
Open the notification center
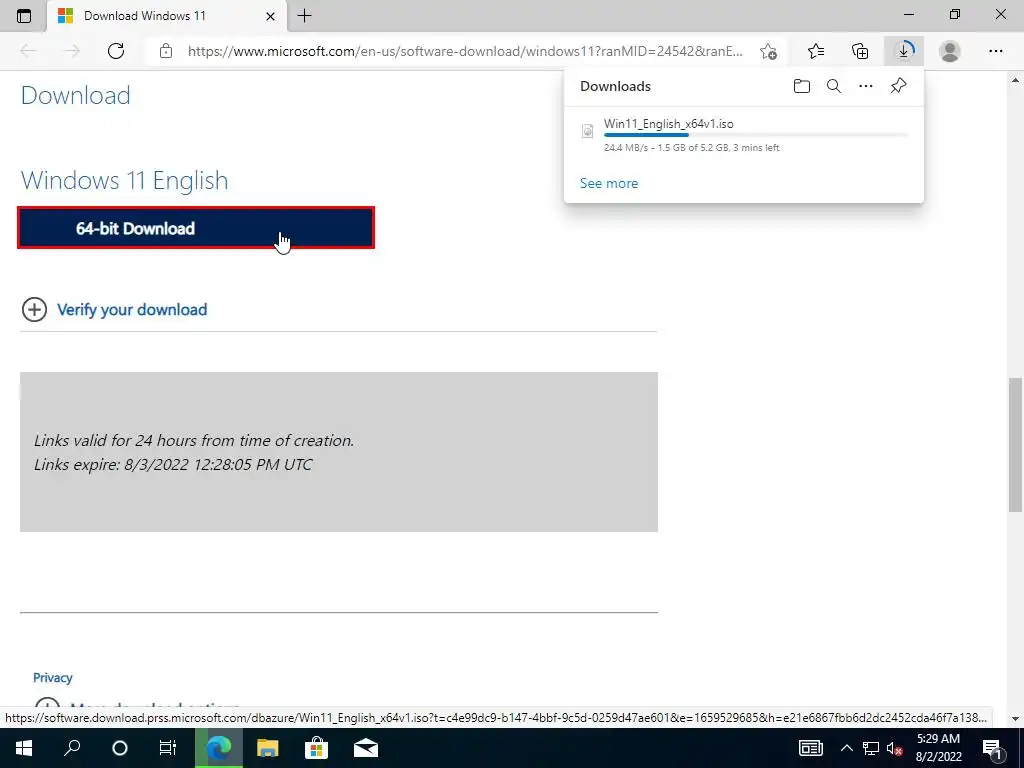pos(993,748)
